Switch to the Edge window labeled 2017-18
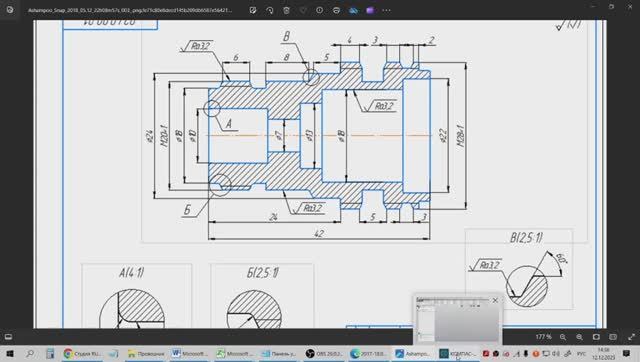Image resolution: width=640 pixels, height=362 pixels. click(369, 353)
